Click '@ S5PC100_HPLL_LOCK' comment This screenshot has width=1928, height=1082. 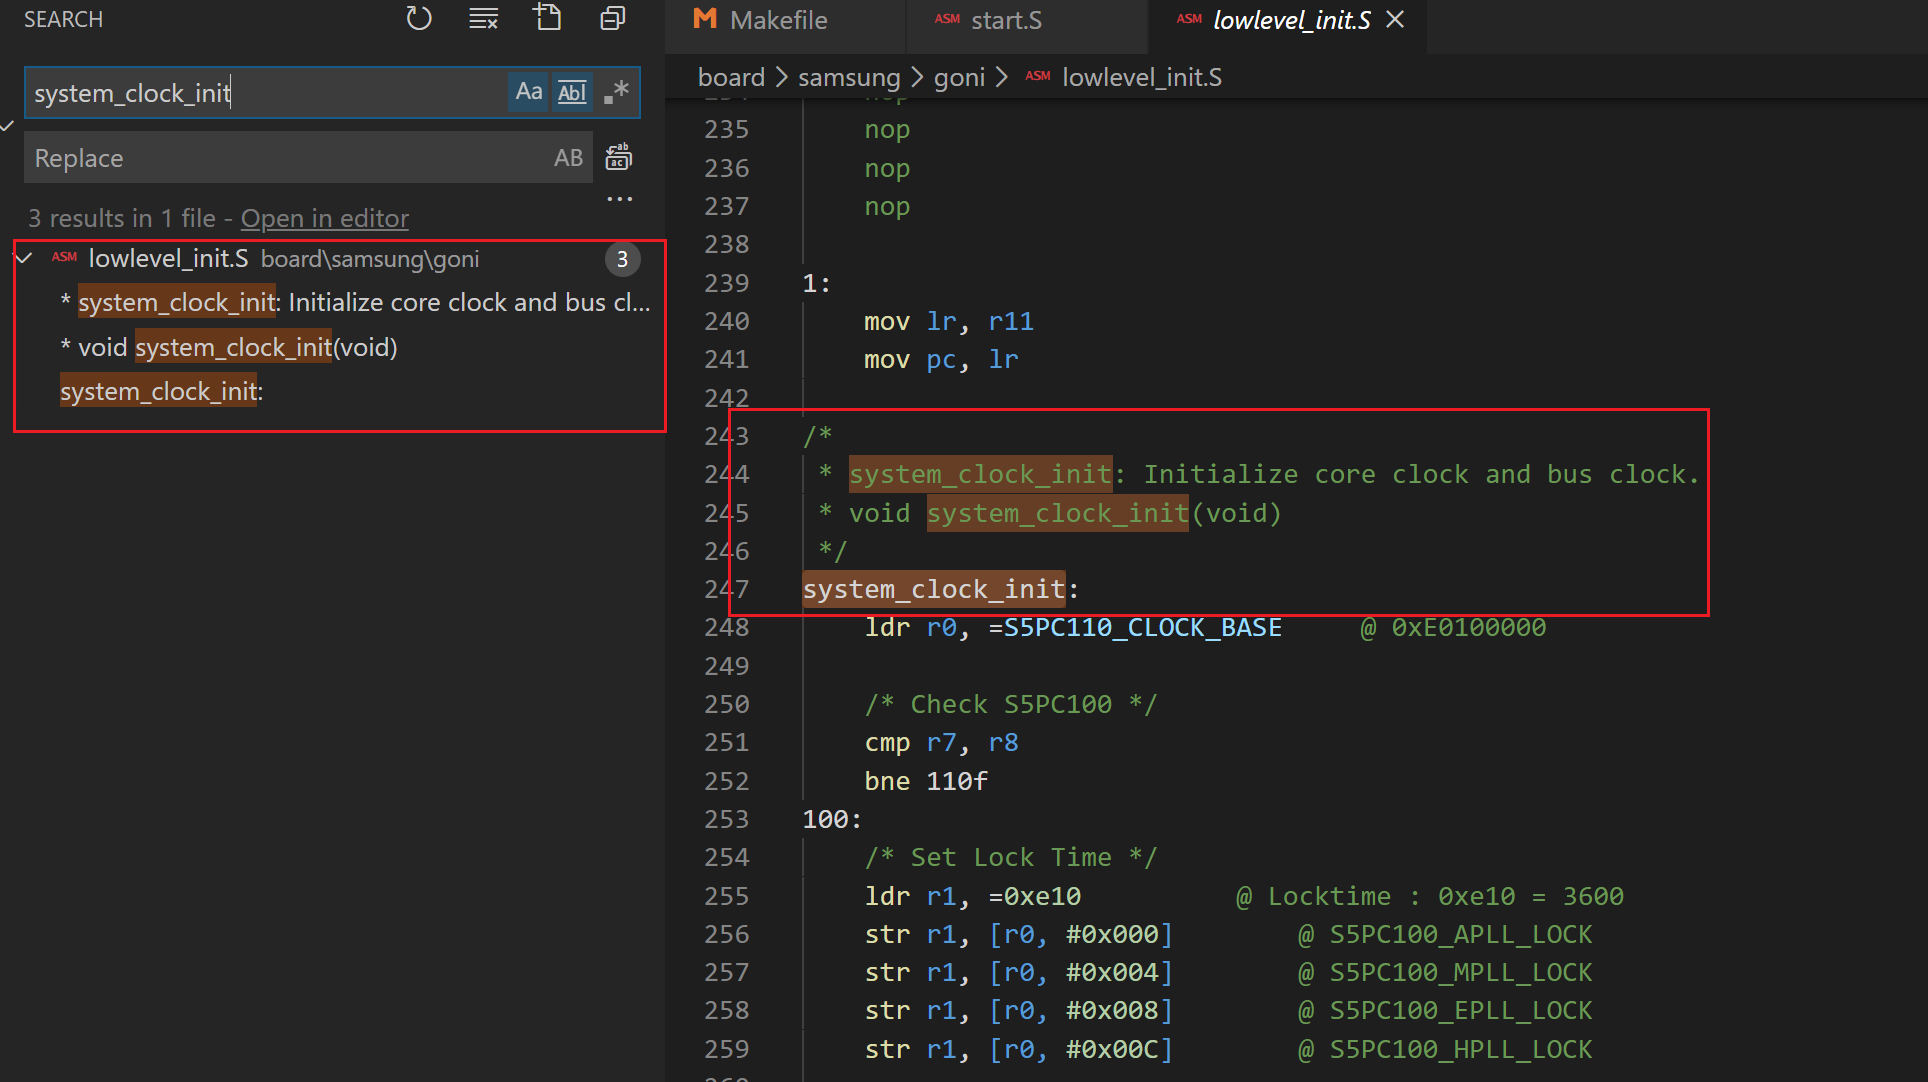1445,1049
